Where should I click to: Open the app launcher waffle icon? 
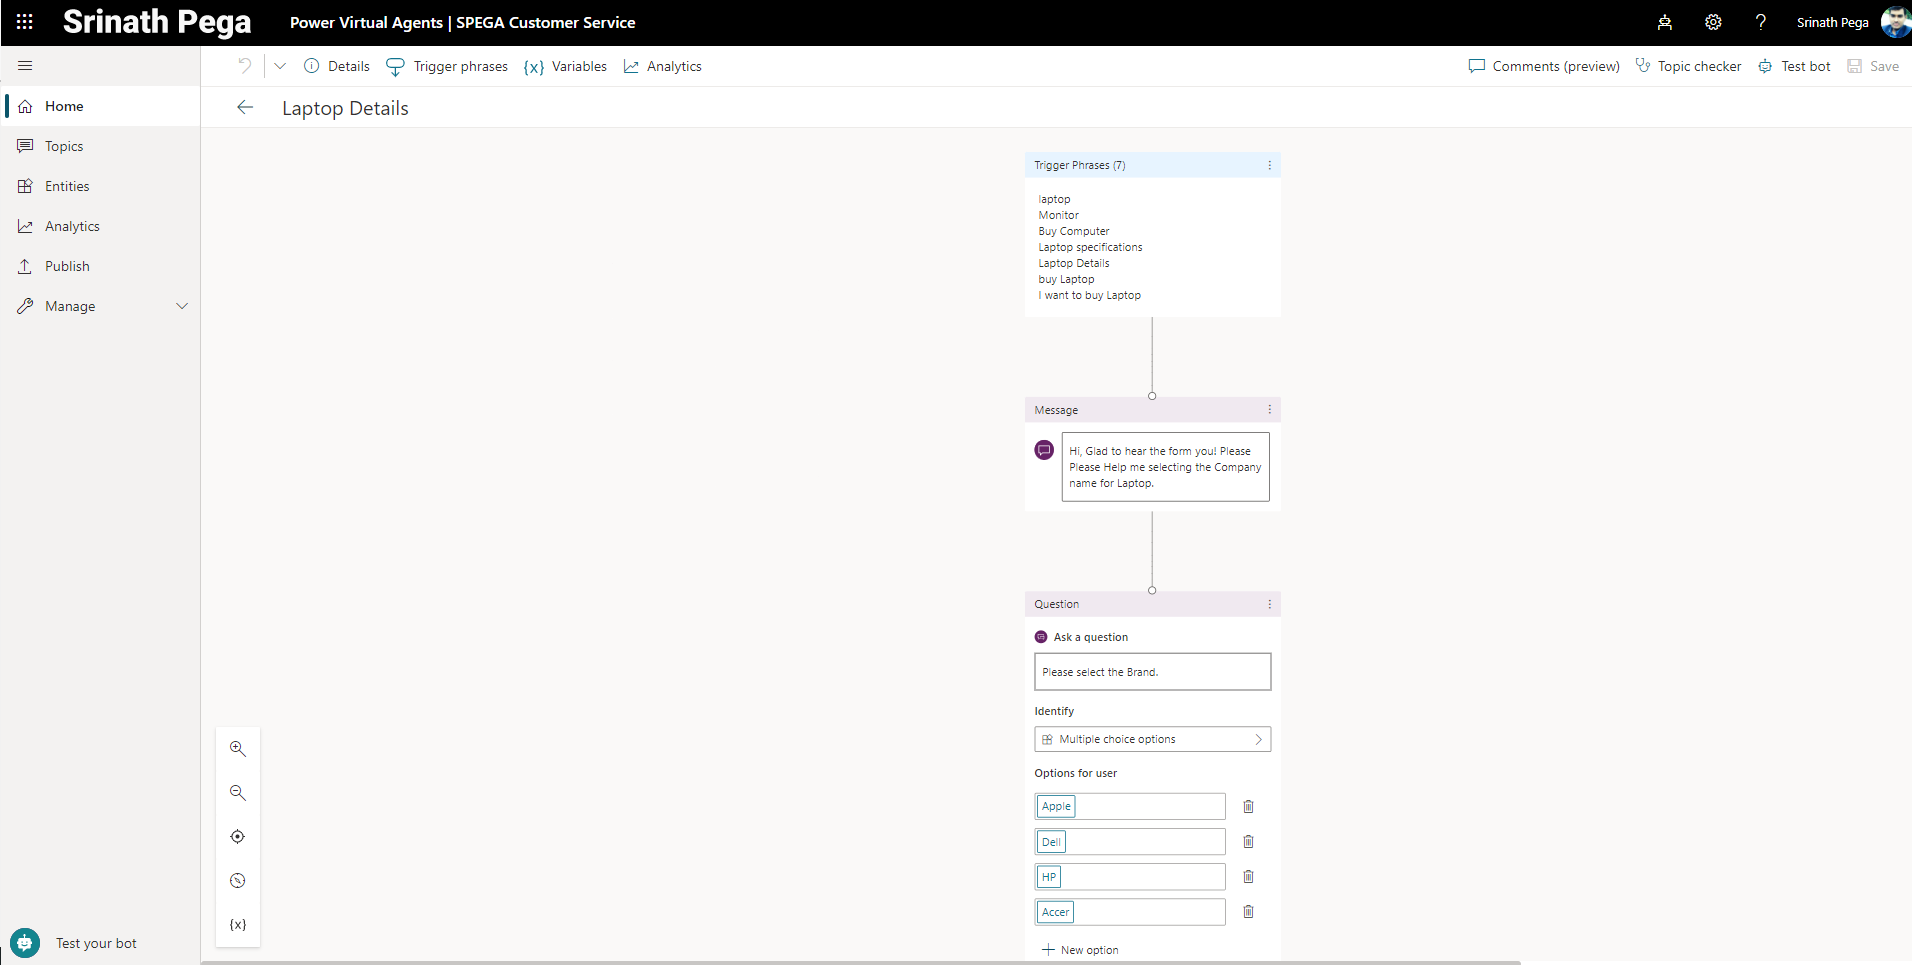(x=25, y=22)
